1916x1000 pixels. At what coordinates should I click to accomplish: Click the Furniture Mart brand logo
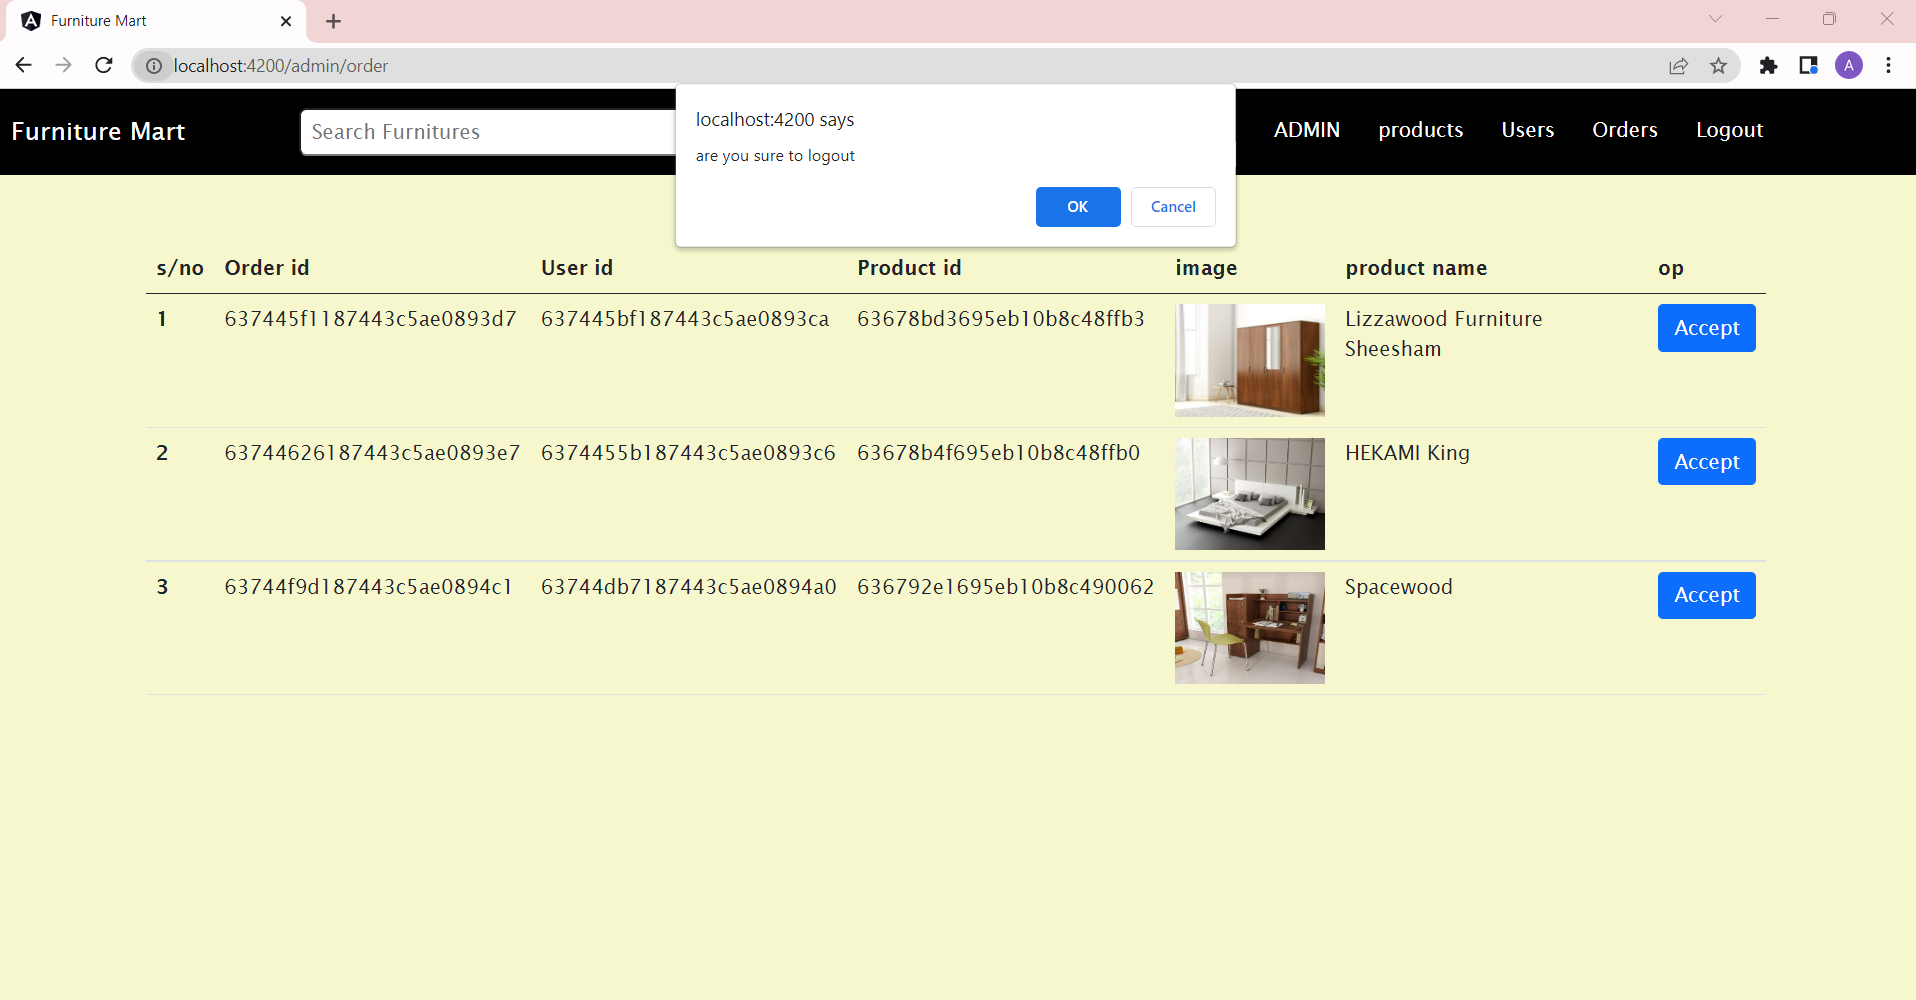[x=98, y=132]
